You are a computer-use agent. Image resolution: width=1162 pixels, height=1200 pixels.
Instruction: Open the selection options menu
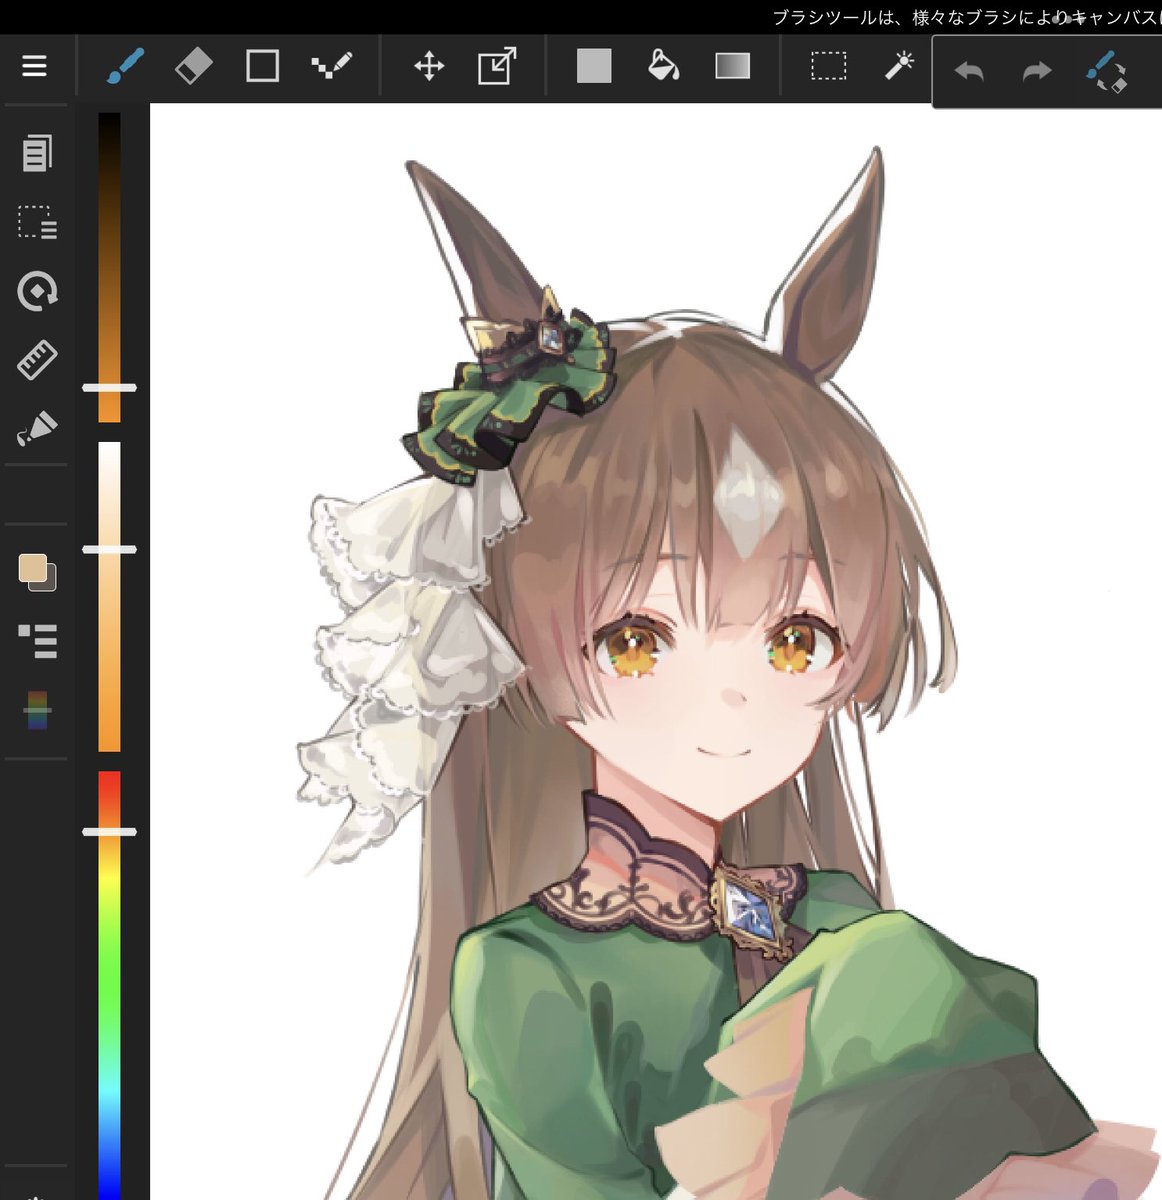click(37, 222)
